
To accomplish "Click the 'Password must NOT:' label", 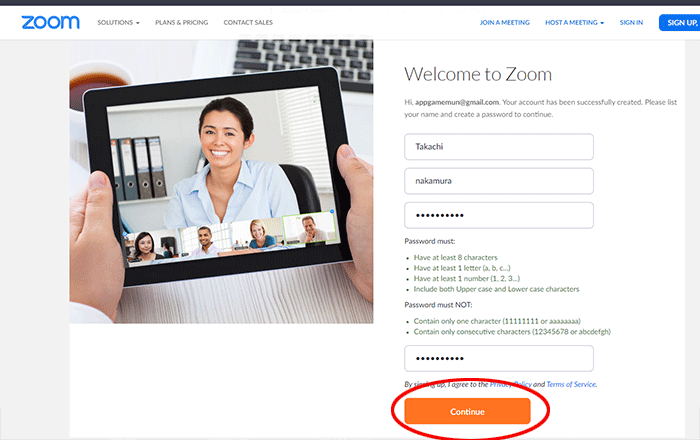I will point(438,305).
